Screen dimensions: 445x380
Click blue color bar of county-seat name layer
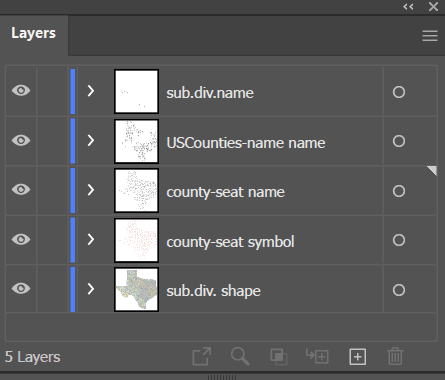[73, 190]
